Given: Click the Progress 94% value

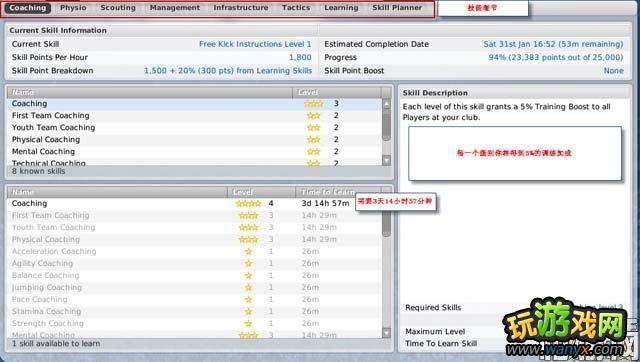Looking at the screenshot, I should 556,58.
